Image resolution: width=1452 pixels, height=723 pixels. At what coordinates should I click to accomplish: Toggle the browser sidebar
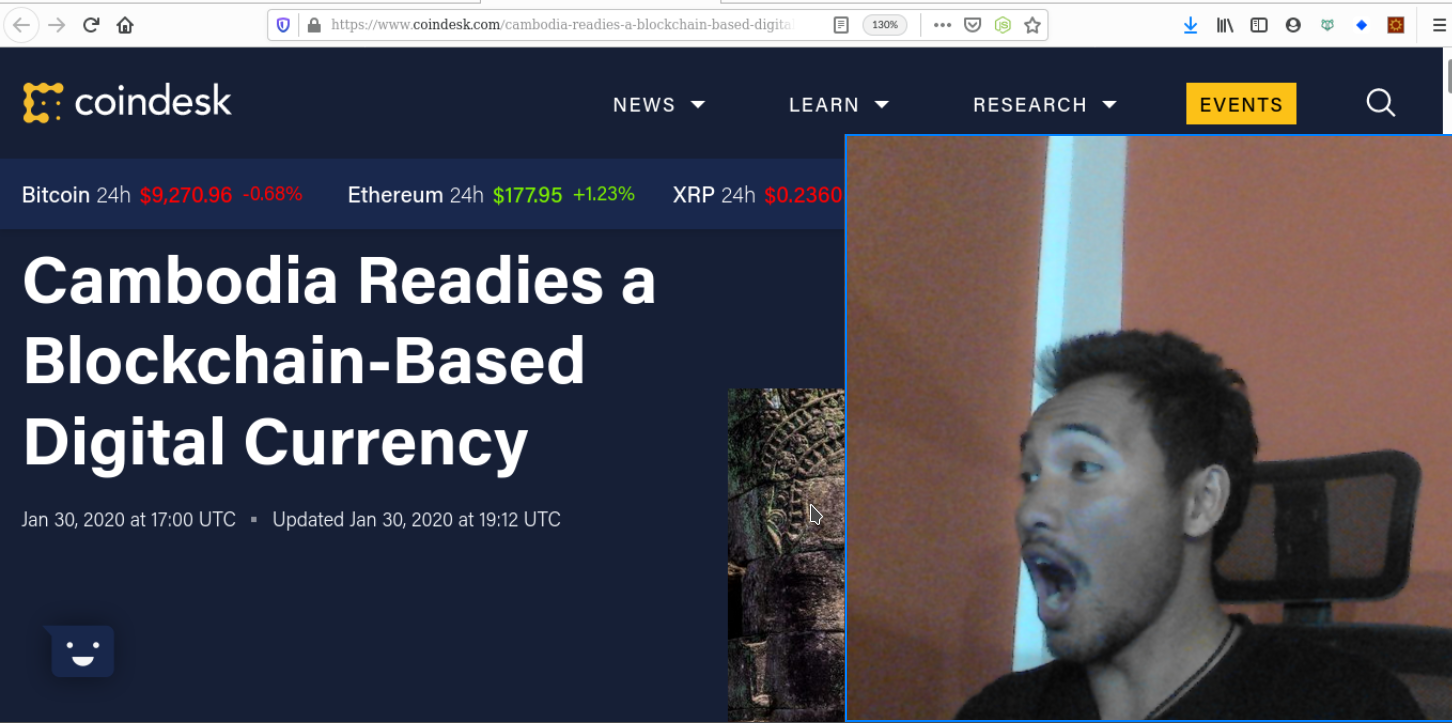[x=1259, y=25]
